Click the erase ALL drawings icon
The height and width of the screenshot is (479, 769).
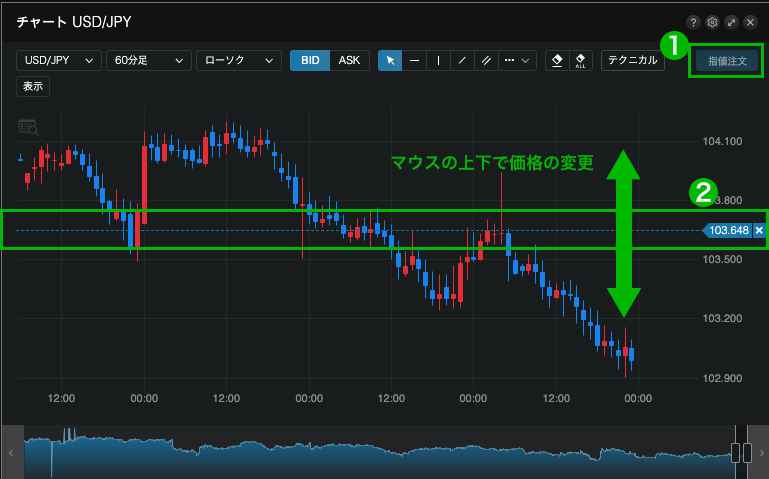581,61
